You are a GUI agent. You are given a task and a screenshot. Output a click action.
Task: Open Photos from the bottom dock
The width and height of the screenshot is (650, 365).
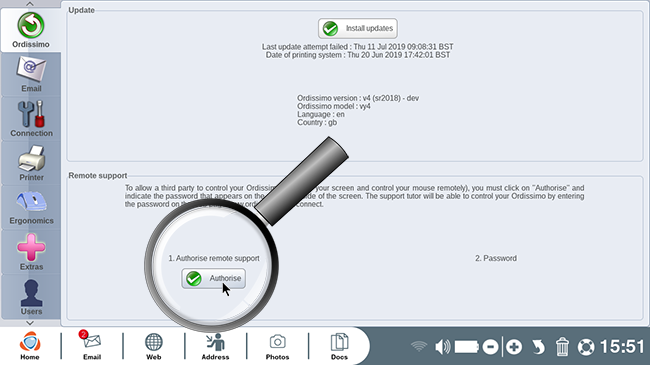277,346
